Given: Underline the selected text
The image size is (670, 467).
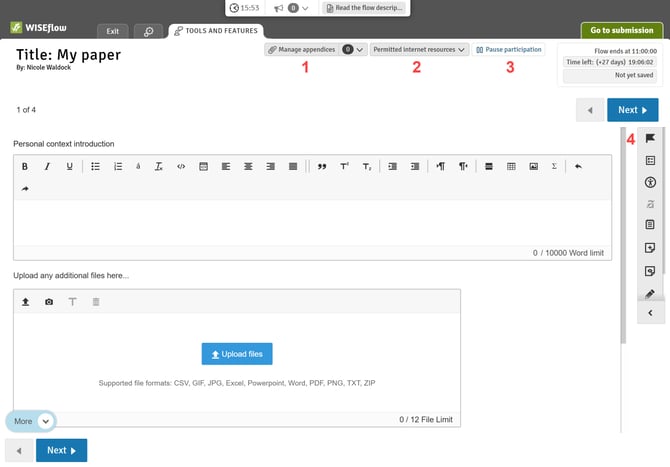Looking at the screenshot, I should pyautogui.click(x=69, y=167).
